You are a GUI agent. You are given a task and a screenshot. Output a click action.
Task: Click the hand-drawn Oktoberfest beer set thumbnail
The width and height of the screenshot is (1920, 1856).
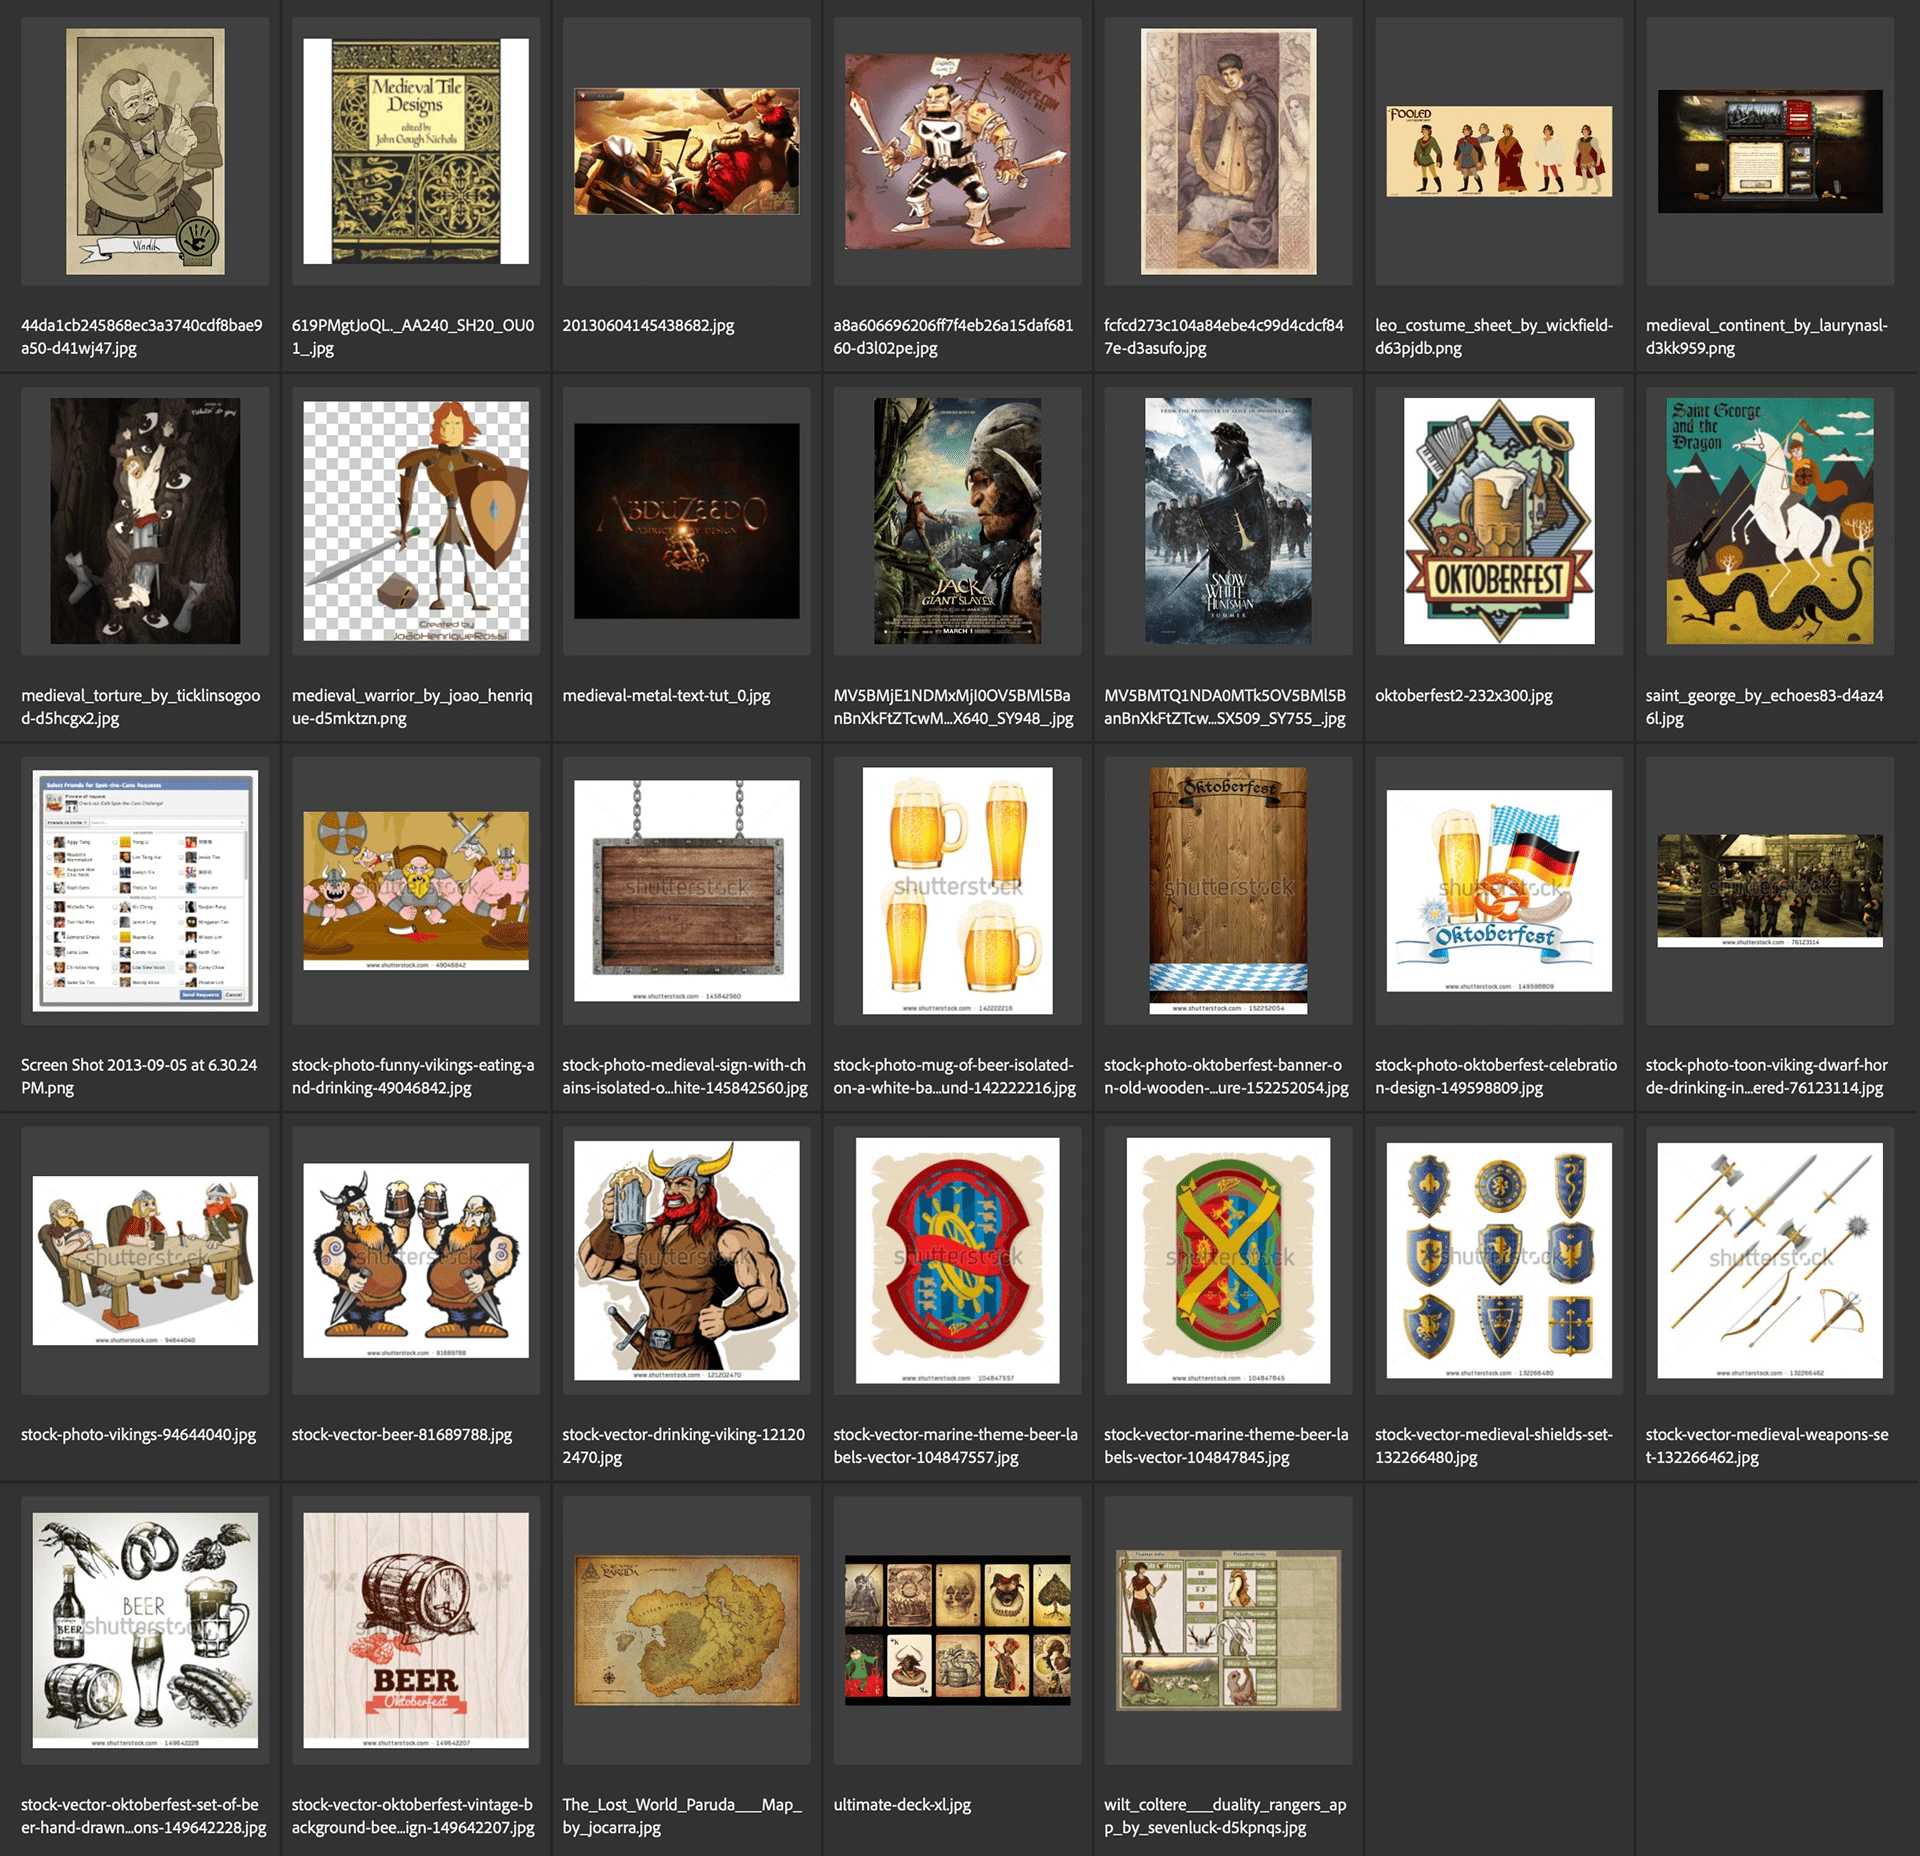(145, 1630)
